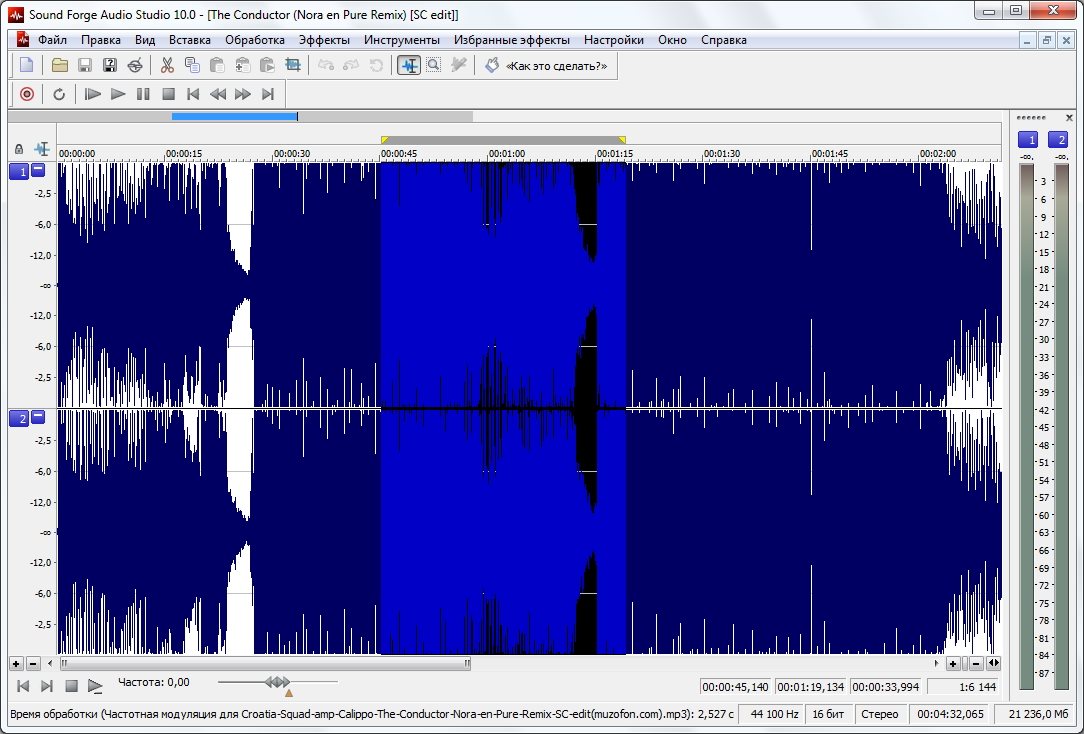
Task: Click the horizontal waveform scrollbar
Action: tap(265, 663)
